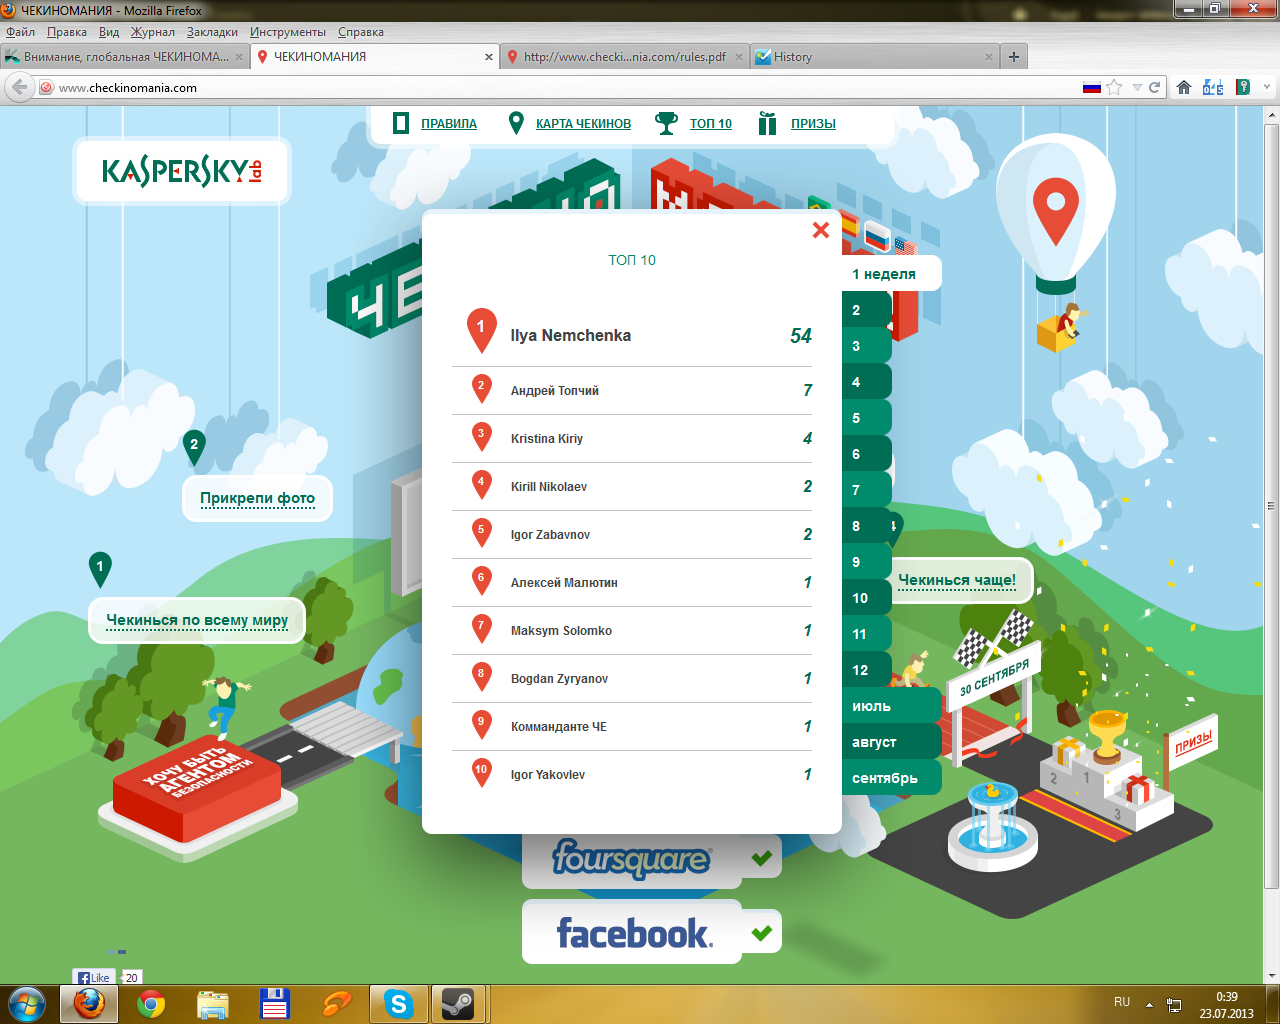Bookmark this page with the star icon
This screenshot has width=1280, height=1024.
[1114, 87]
